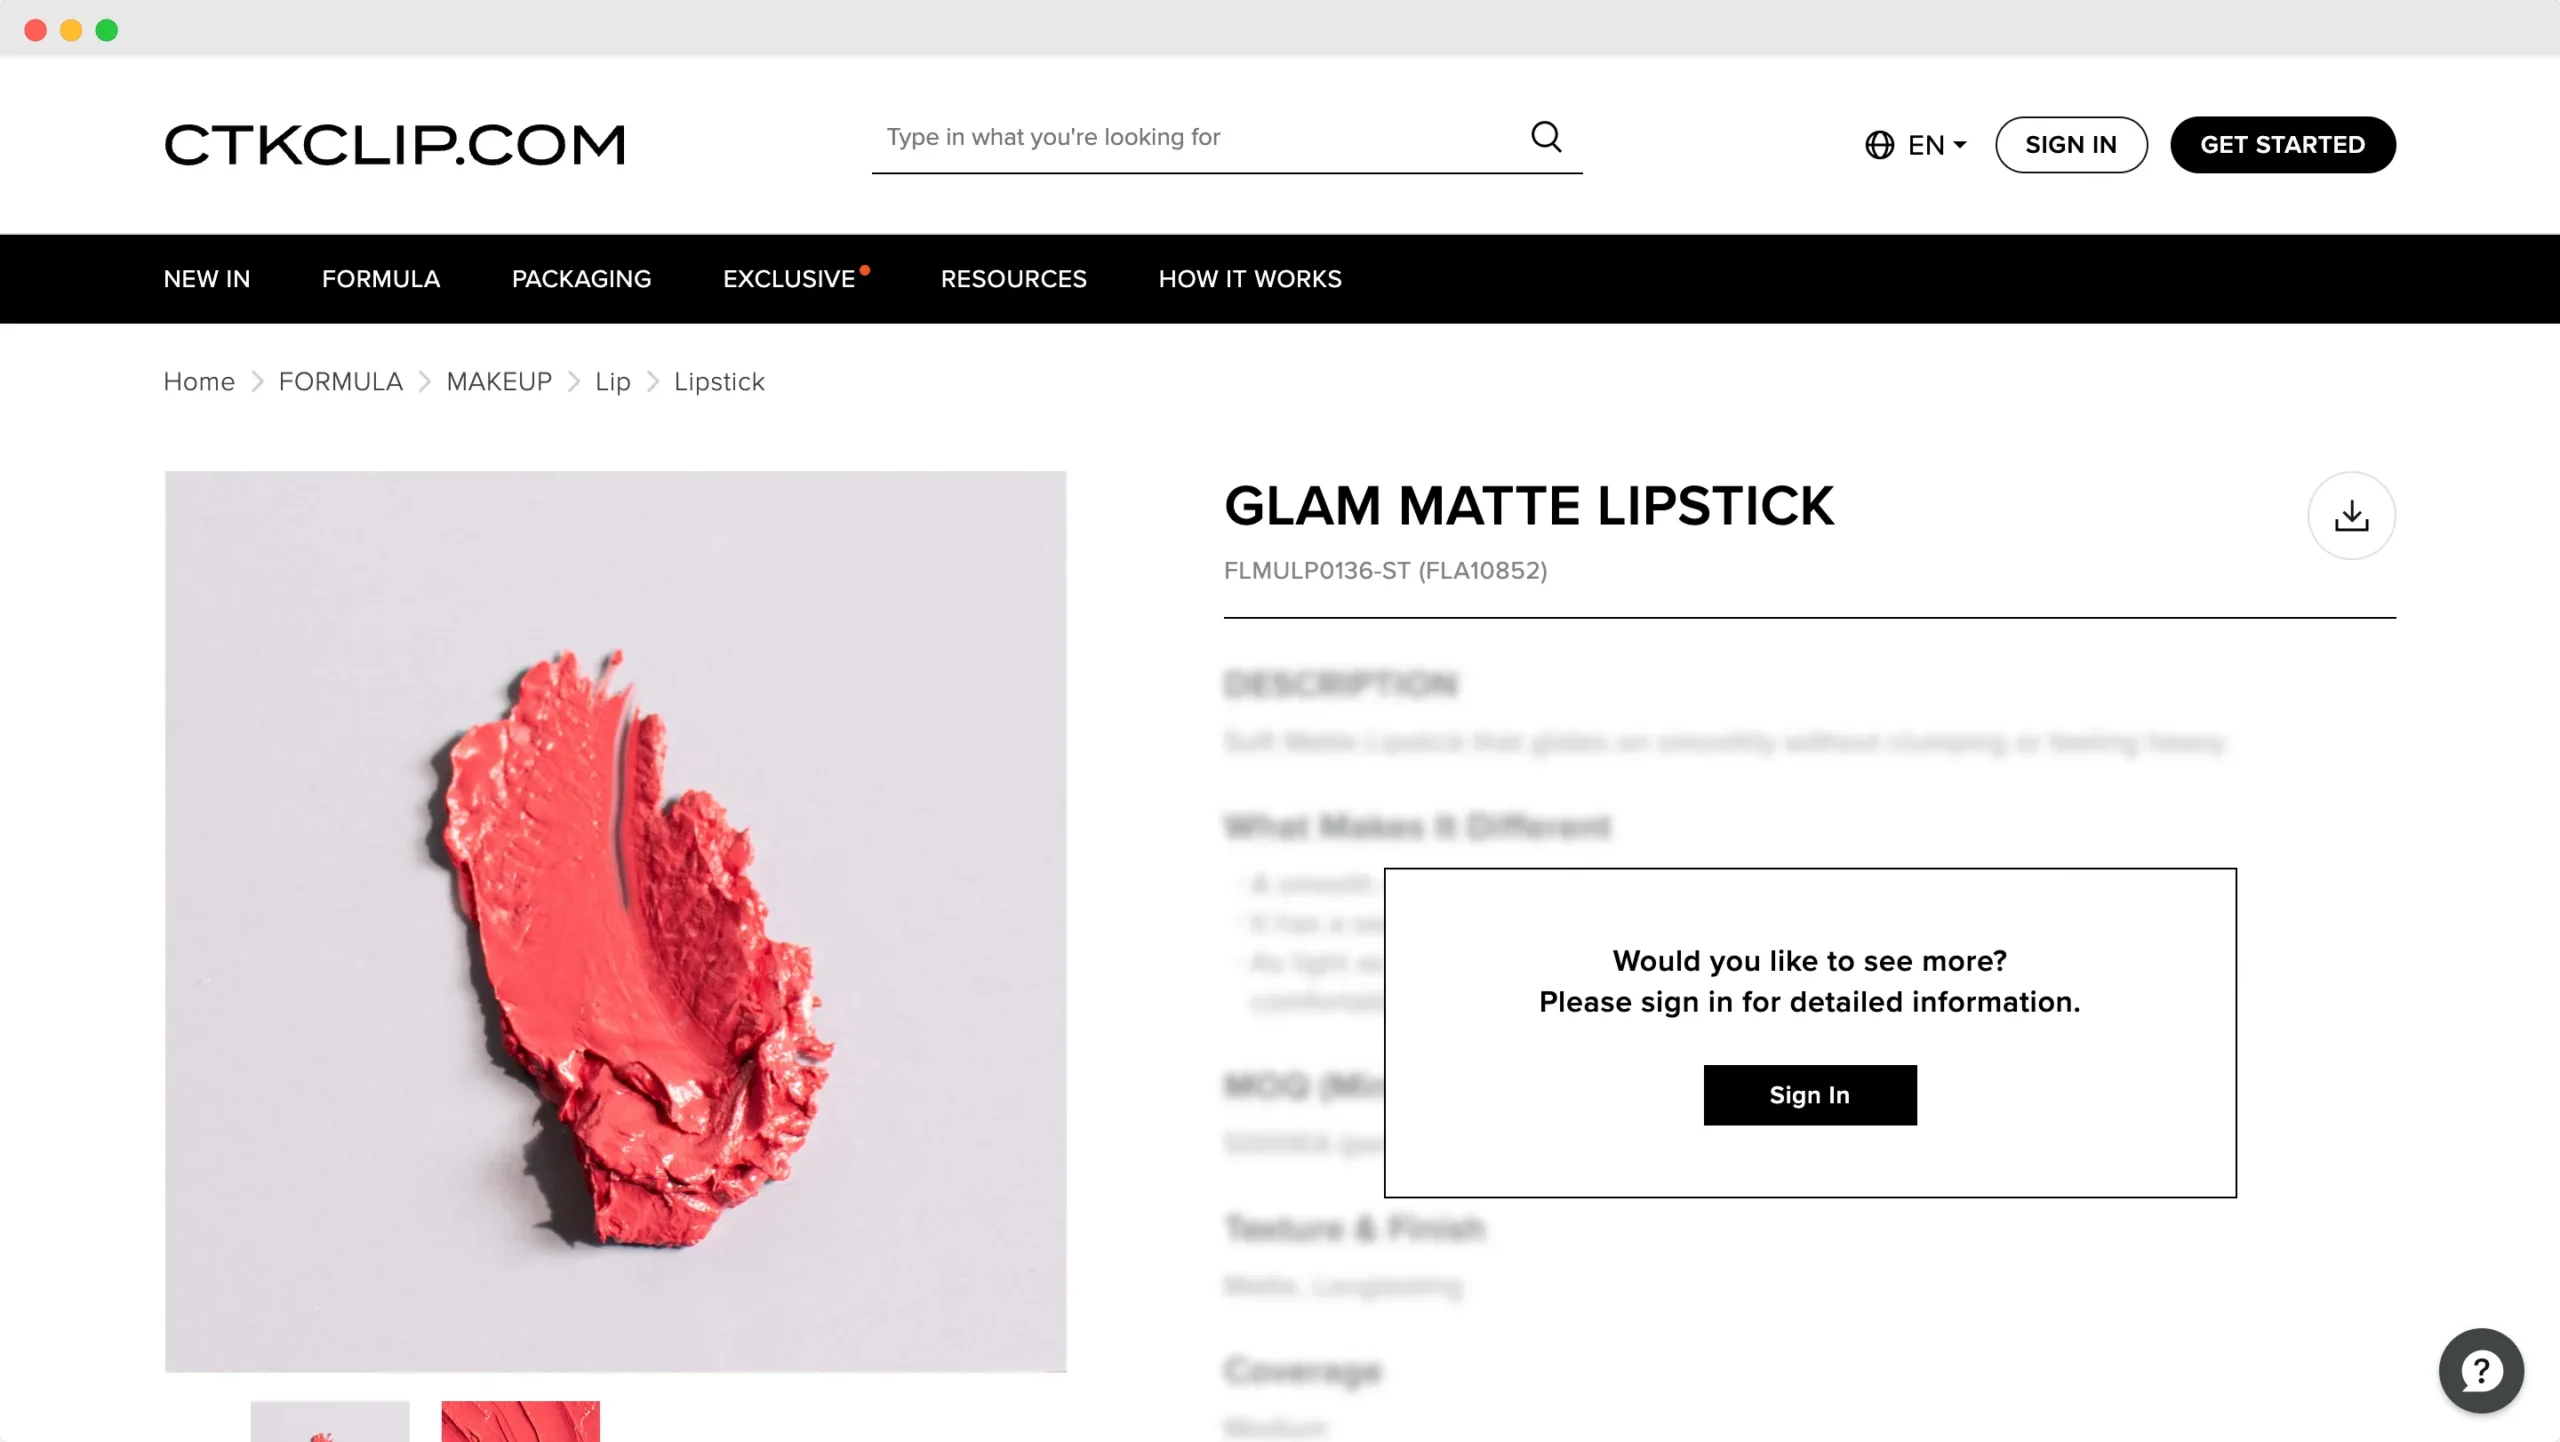Click the black Sign In popup button
The width and height of the screenshot is (2560, 1442).
(1810, 1095)
